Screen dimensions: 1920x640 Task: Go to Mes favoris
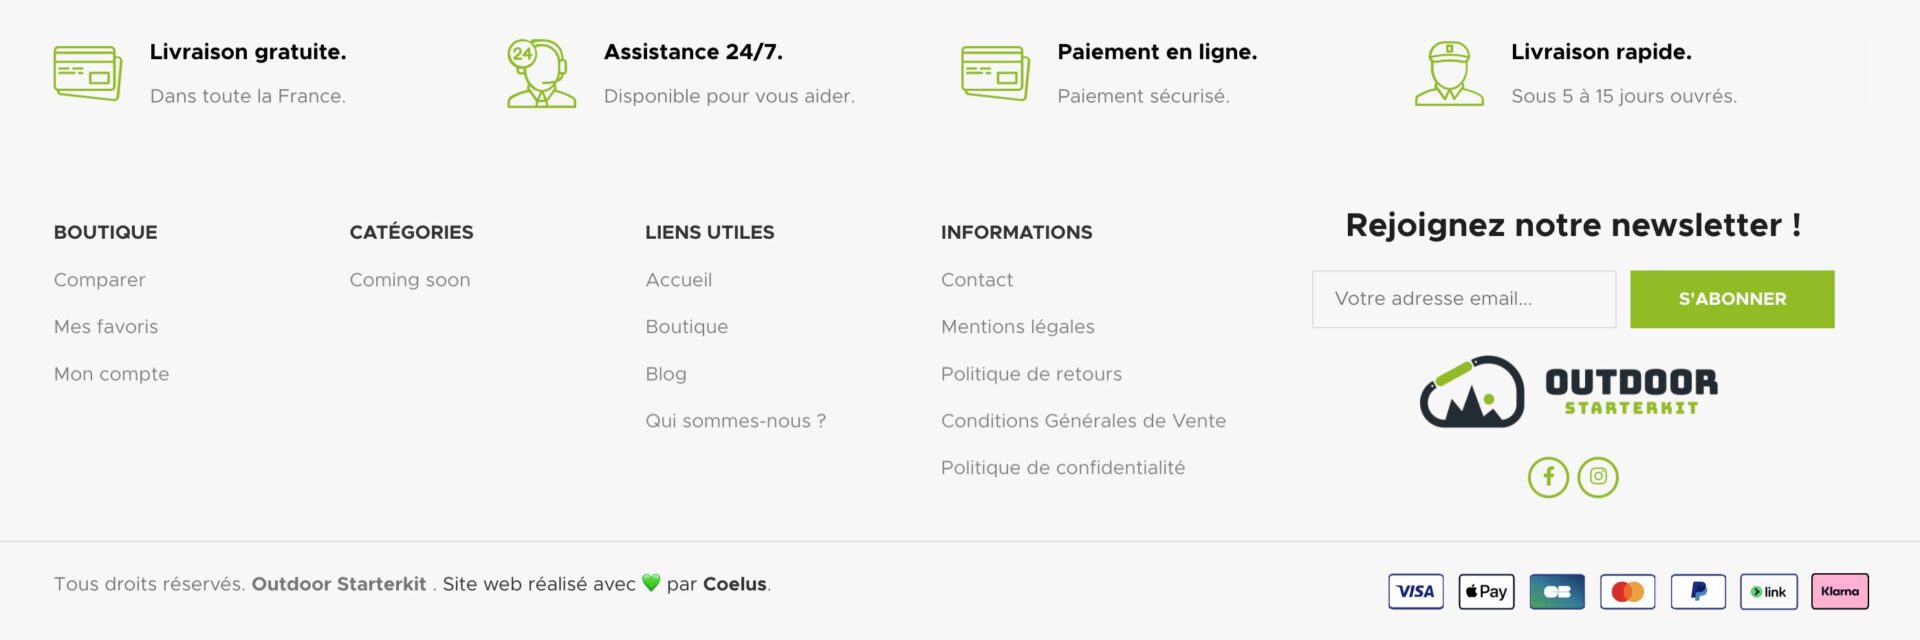pos(106,326)
